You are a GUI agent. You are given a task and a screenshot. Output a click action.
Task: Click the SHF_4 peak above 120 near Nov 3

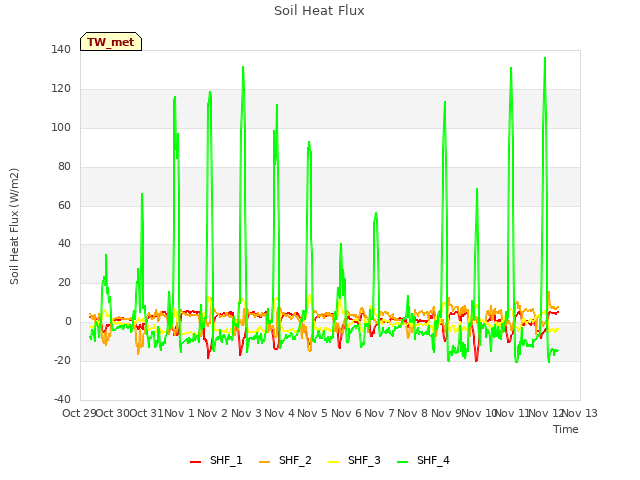(243, 67)
